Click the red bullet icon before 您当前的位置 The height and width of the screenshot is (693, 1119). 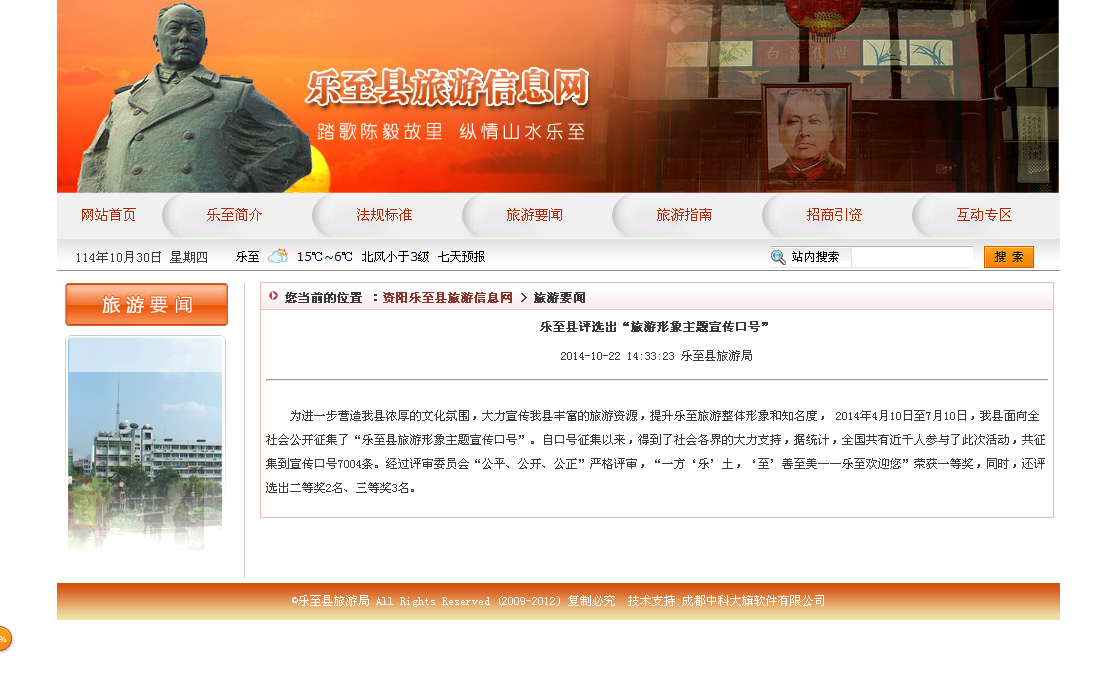pyautogui.click(x=274, y=296)
